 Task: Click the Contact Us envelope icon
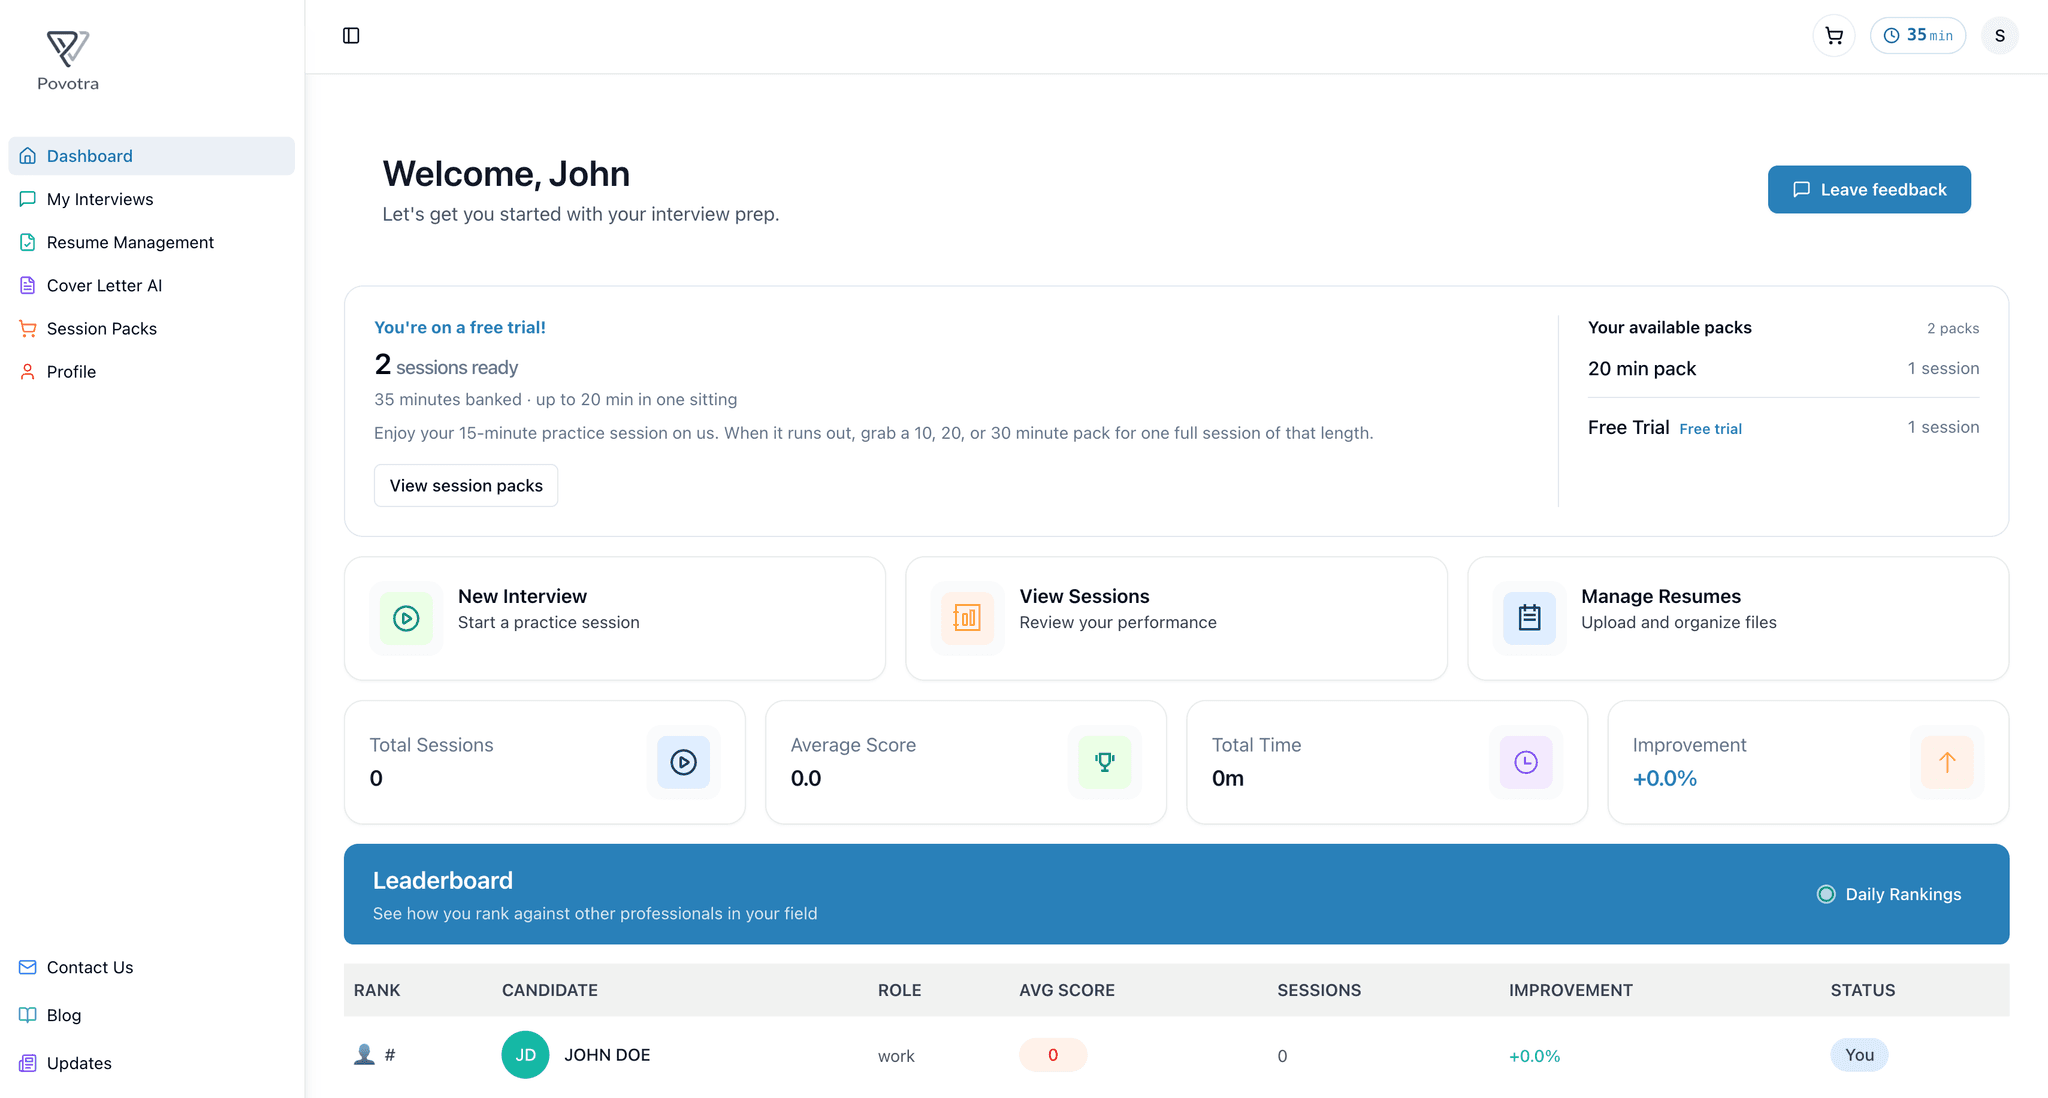tap(28, 967)
